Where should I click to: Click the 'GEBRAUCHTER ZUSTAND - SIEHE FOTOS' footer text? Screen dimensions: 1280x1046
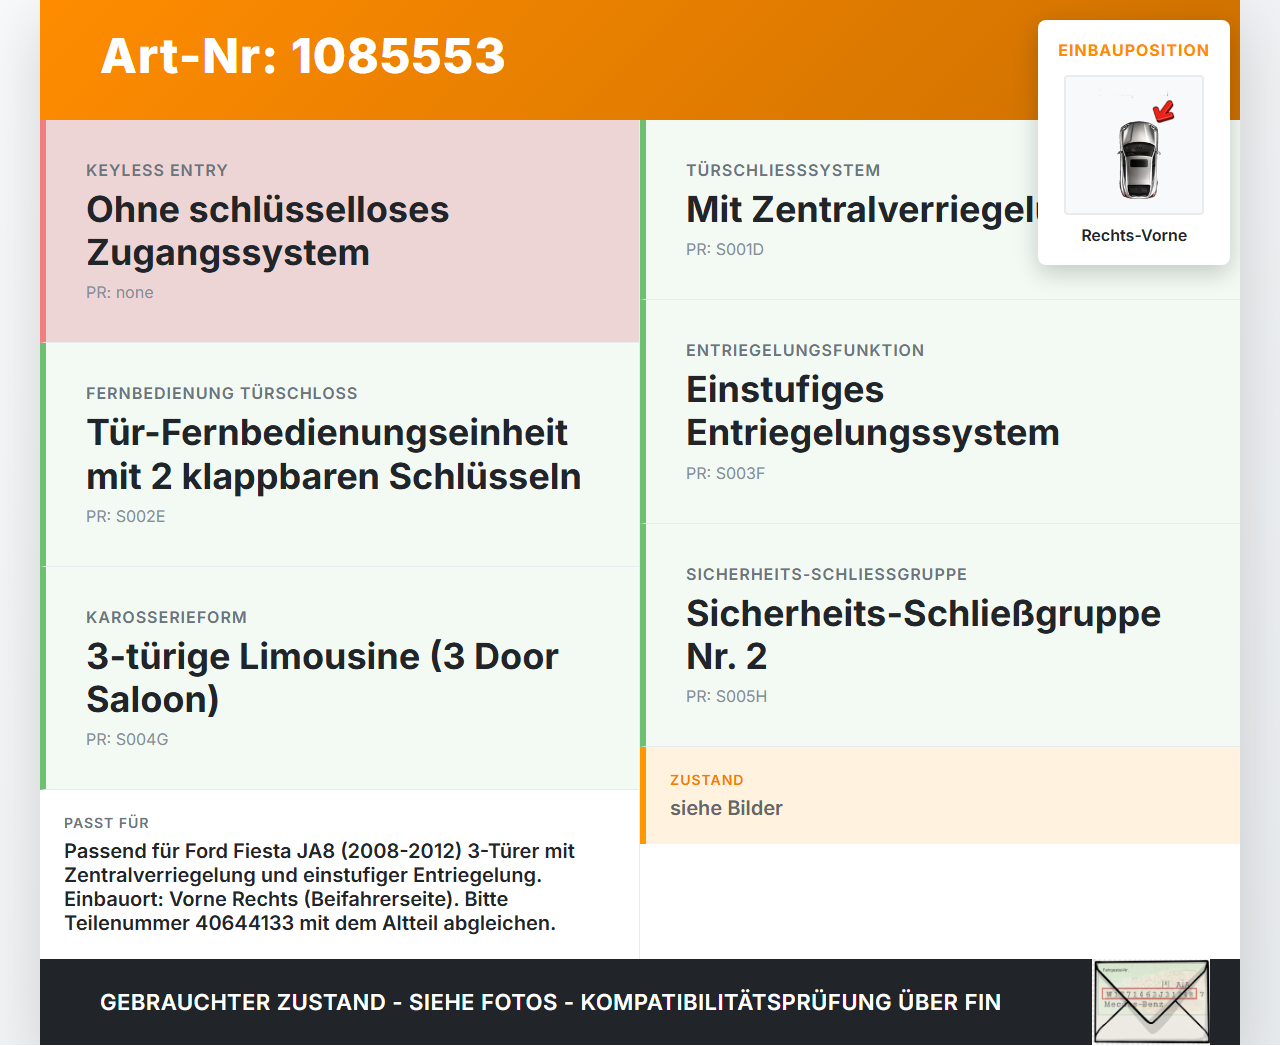[x=550, y=1002]
